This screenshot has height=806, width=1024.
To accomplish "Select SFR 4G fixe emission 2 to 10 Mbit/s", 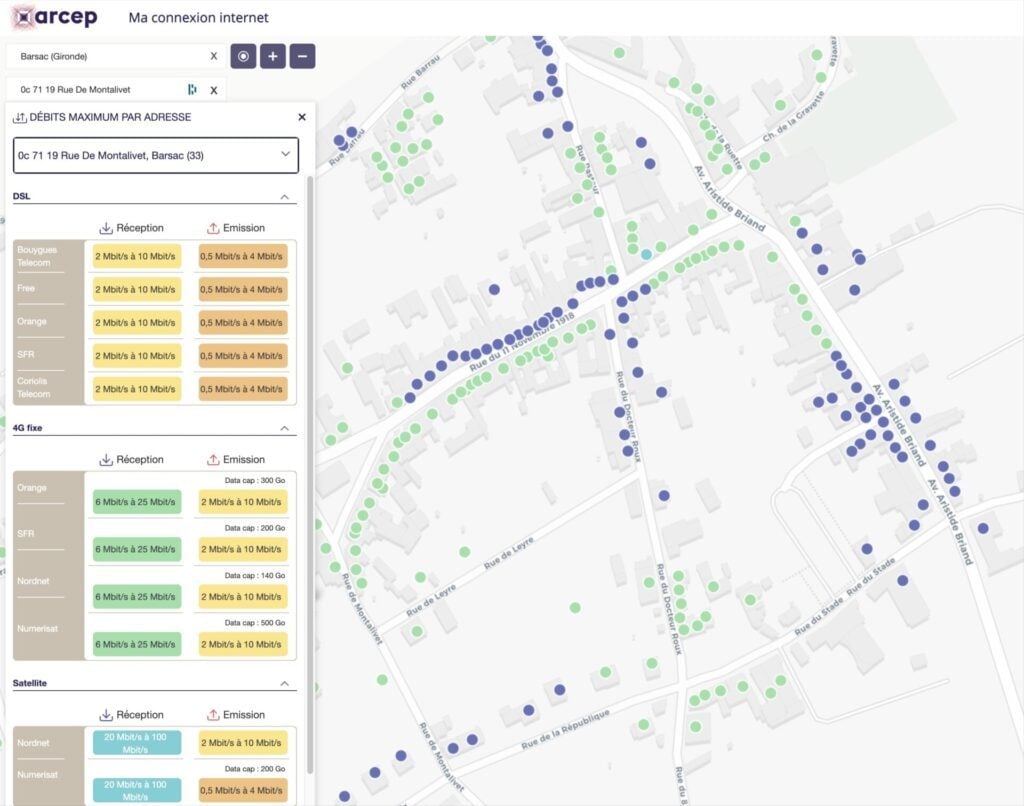I will (242, 549).
